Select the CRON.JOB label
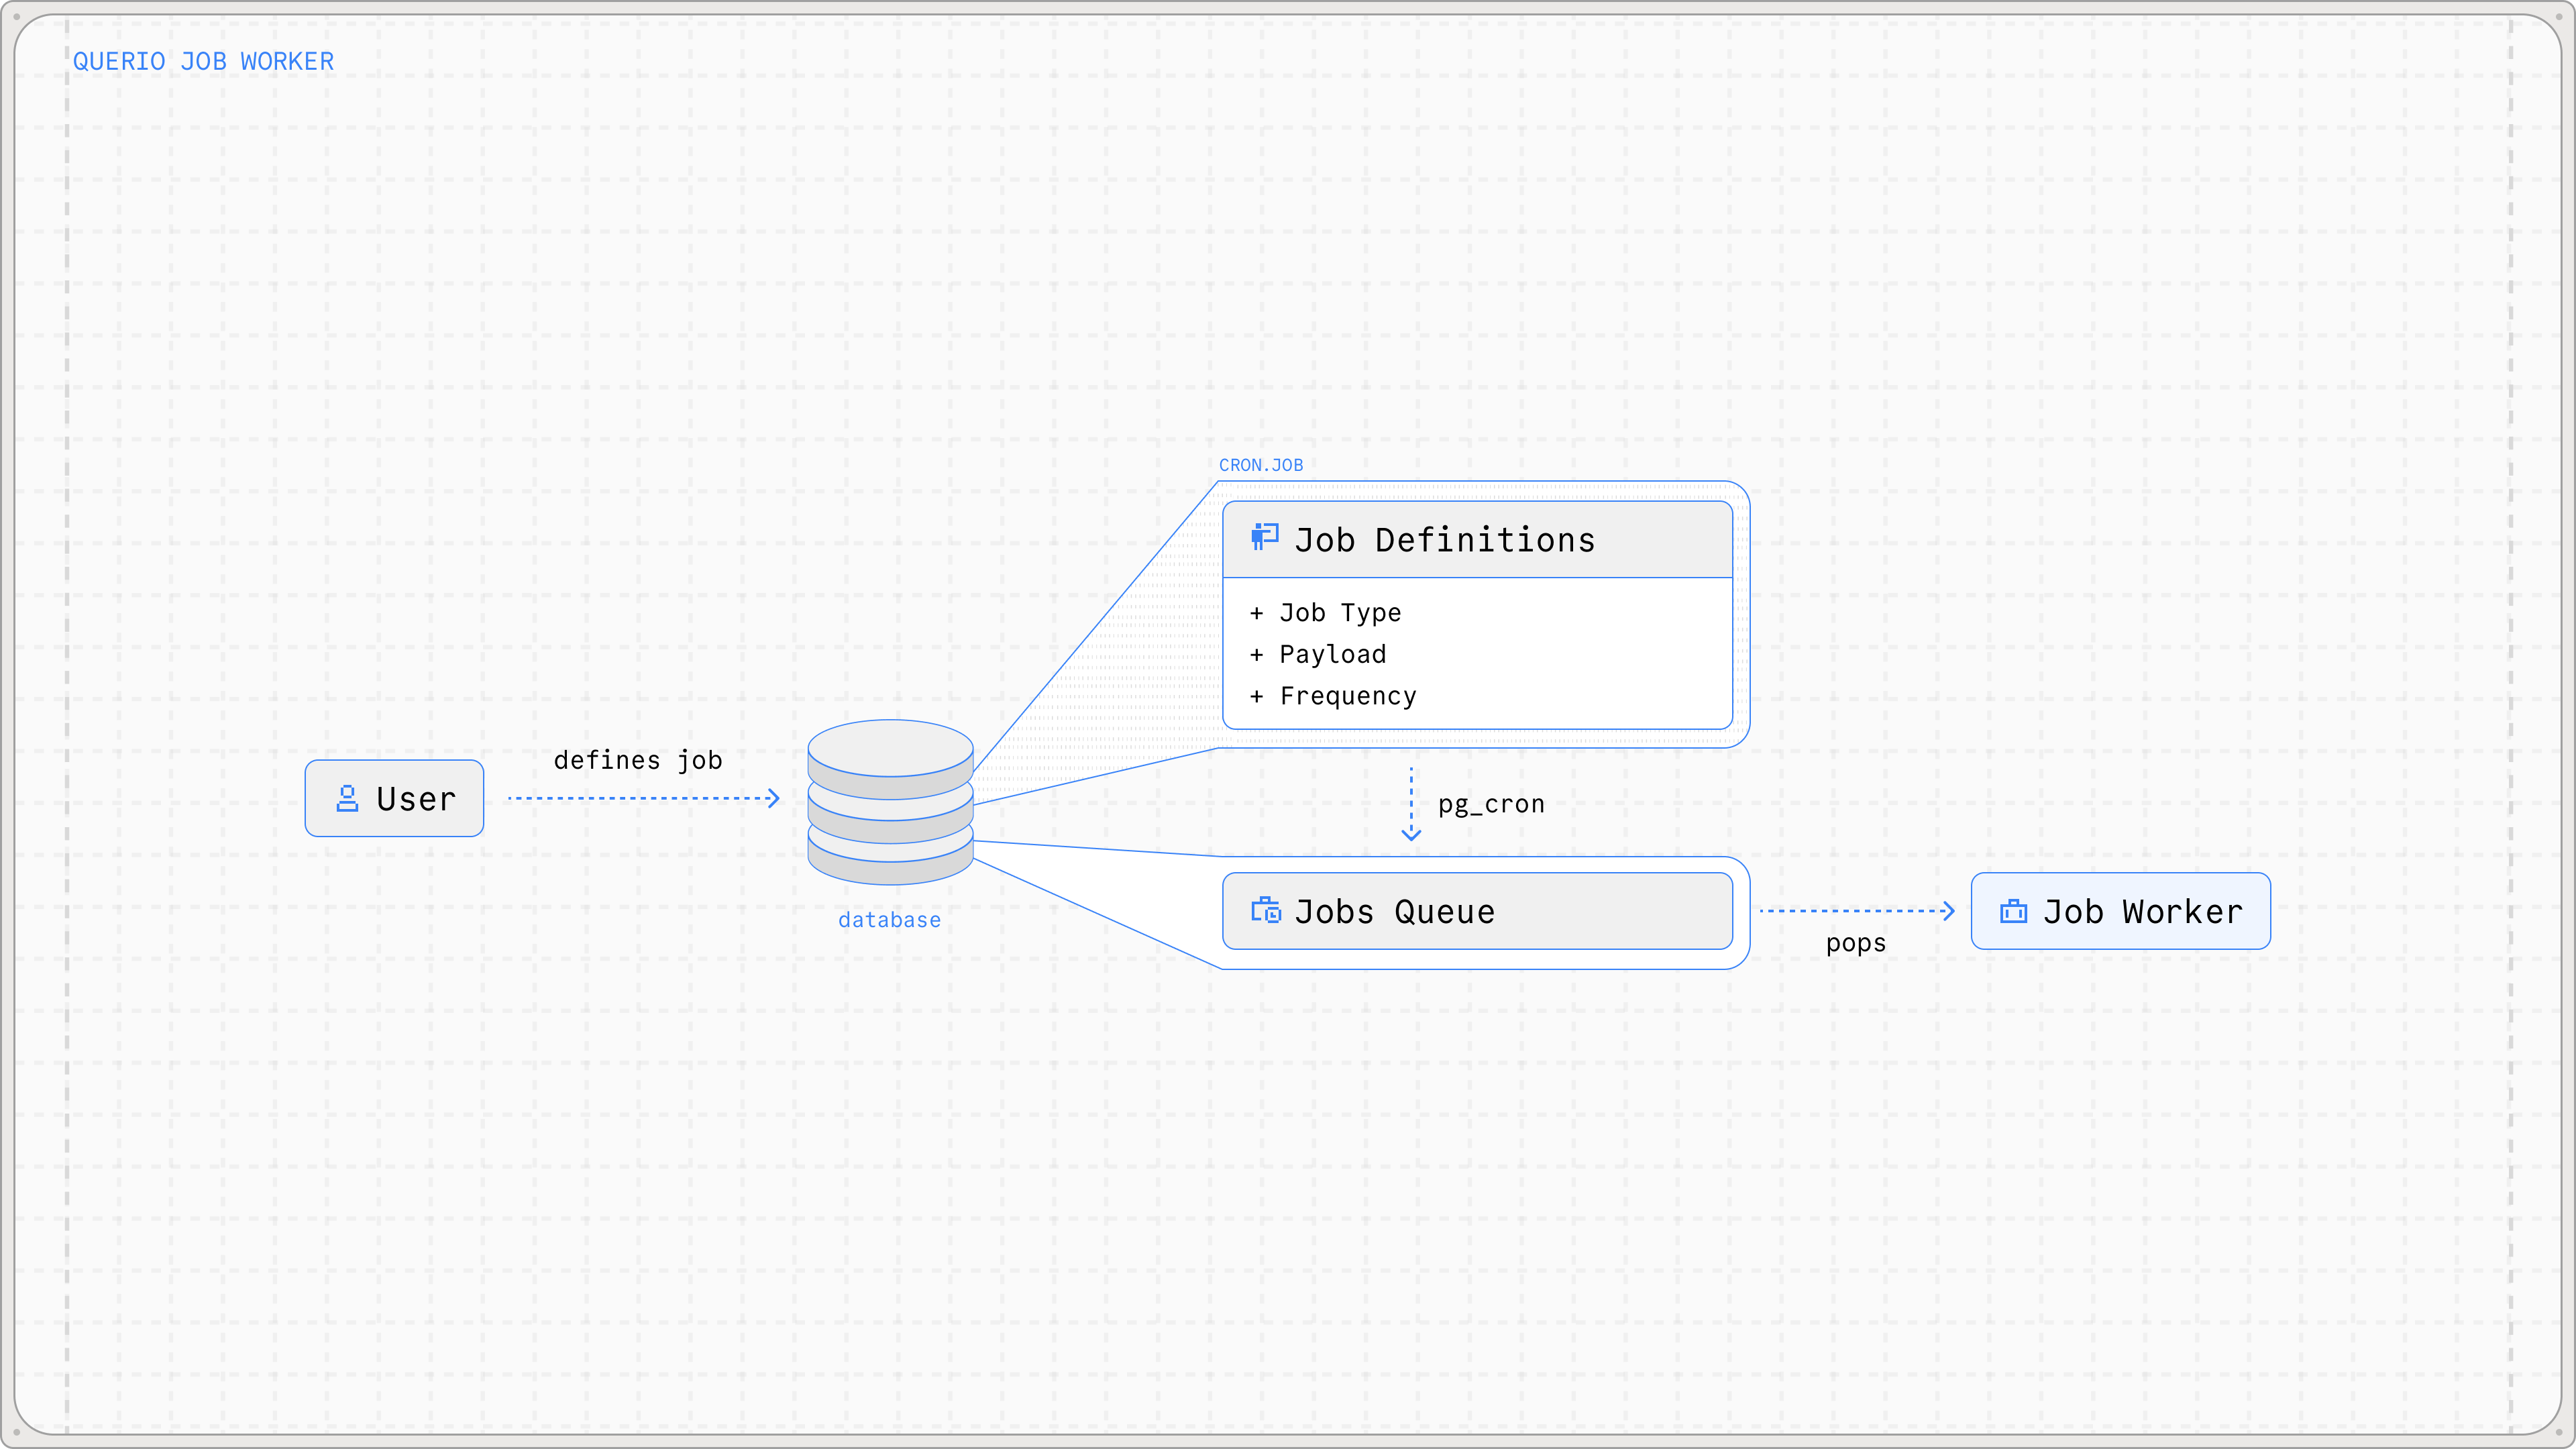 (x=1260, y=465)
